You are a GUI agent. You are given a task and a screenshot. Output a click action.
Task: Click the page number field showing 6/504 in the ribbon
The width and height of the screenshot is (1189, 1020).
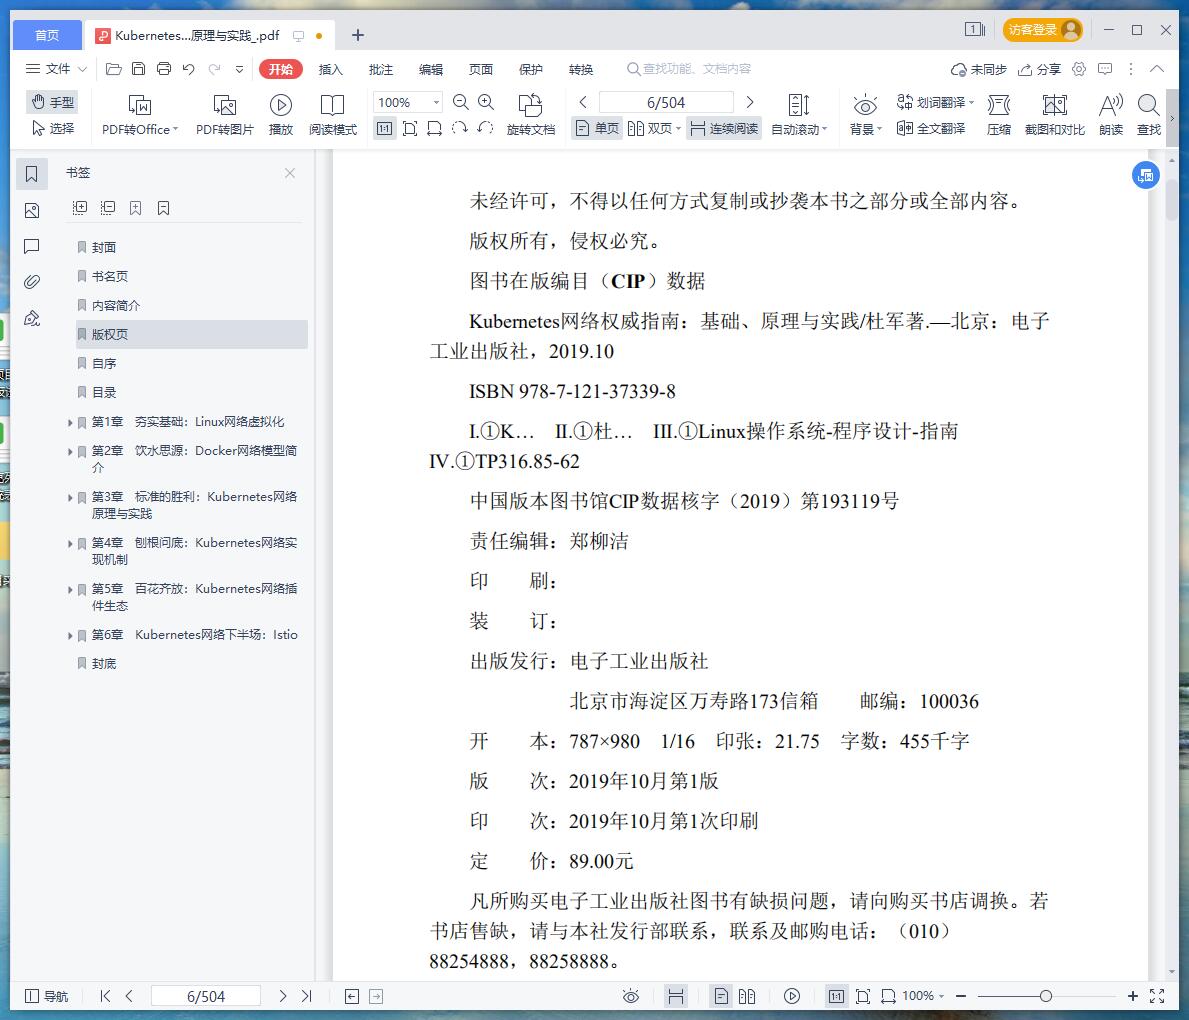[666, 102]
